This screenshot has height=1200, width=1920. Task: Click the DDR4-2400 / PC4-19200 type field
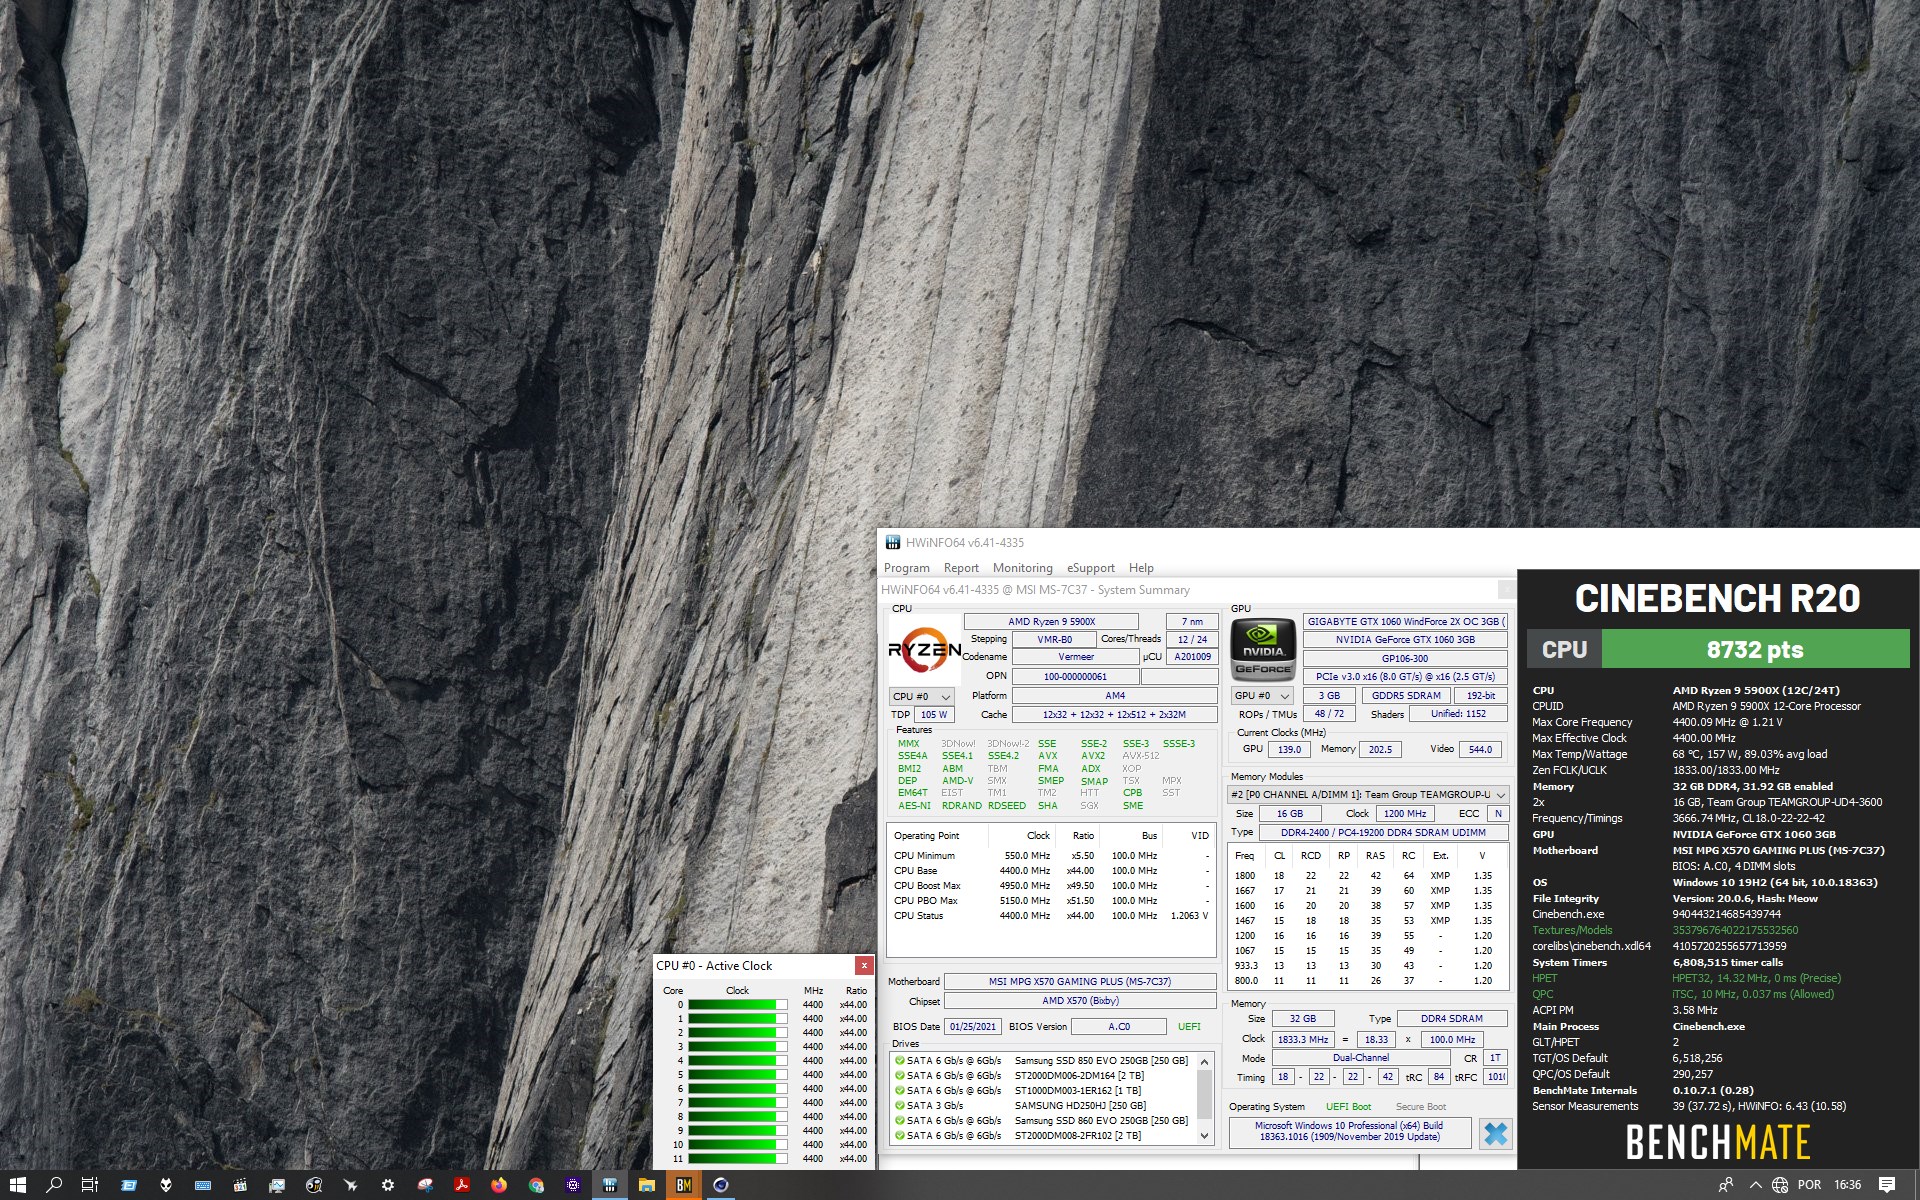pos(1383,833)
